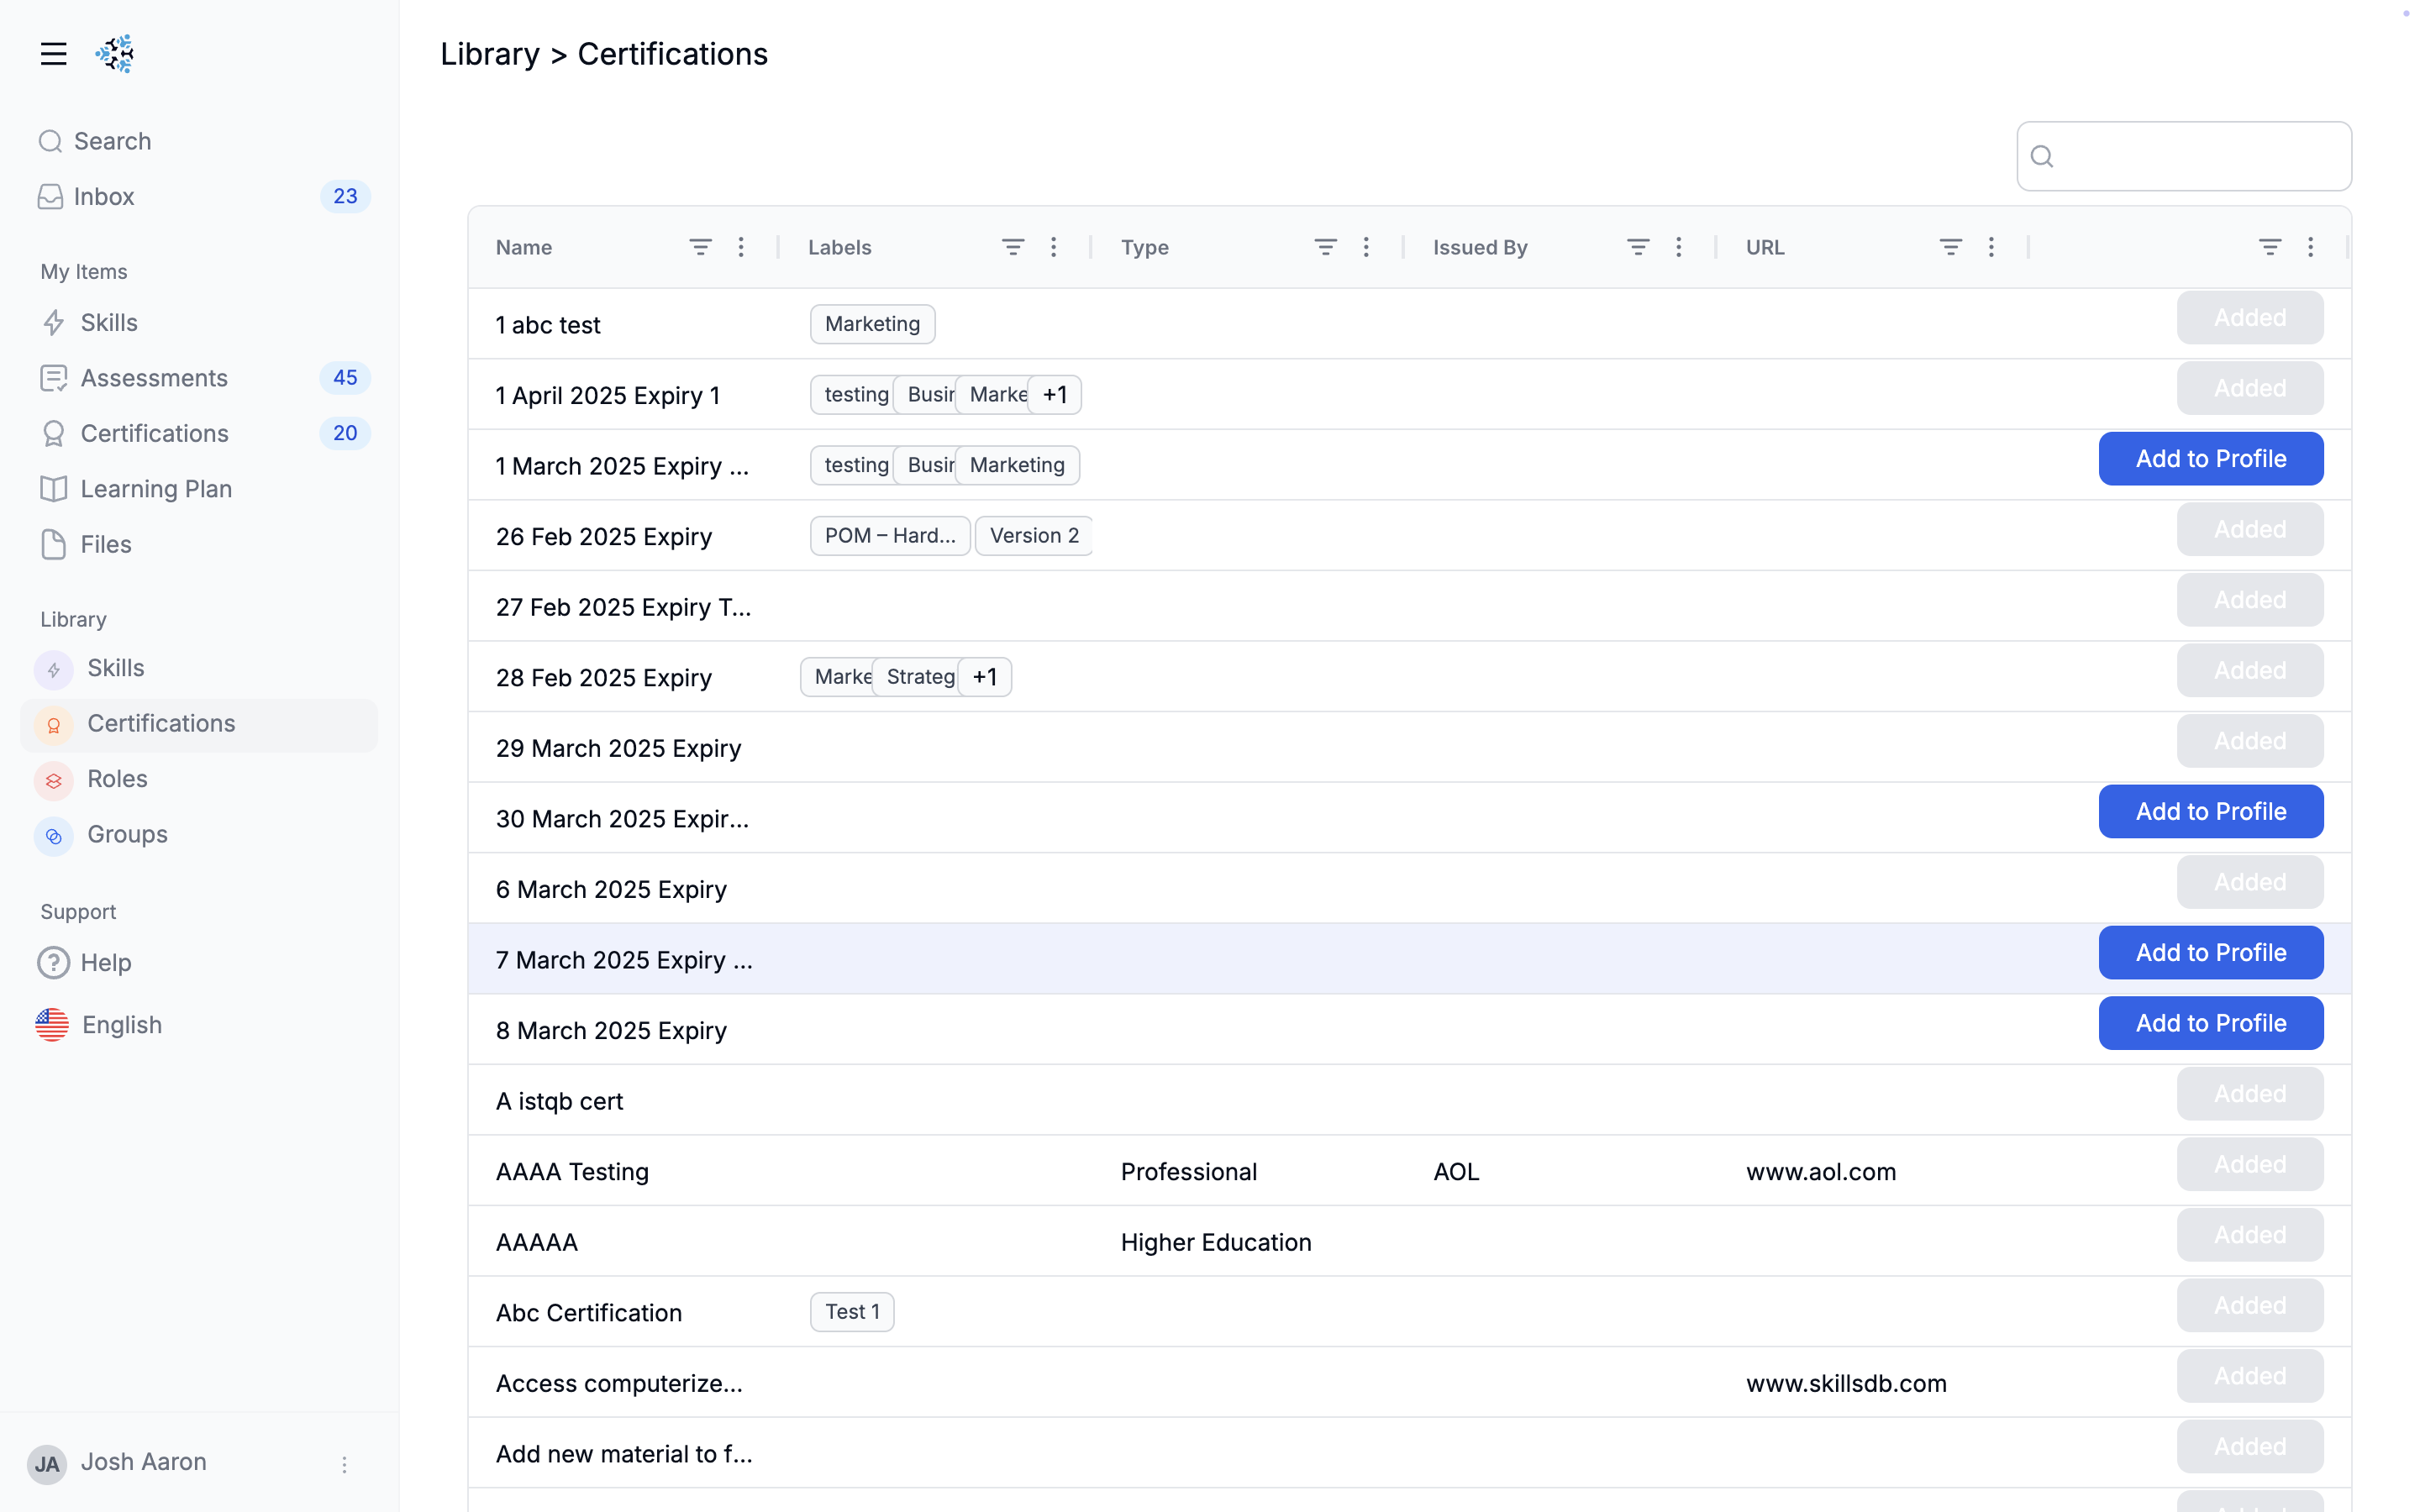Click the Professional type cell
Viewport: 2420px width, 1512px height.
click(1189, 1172)
